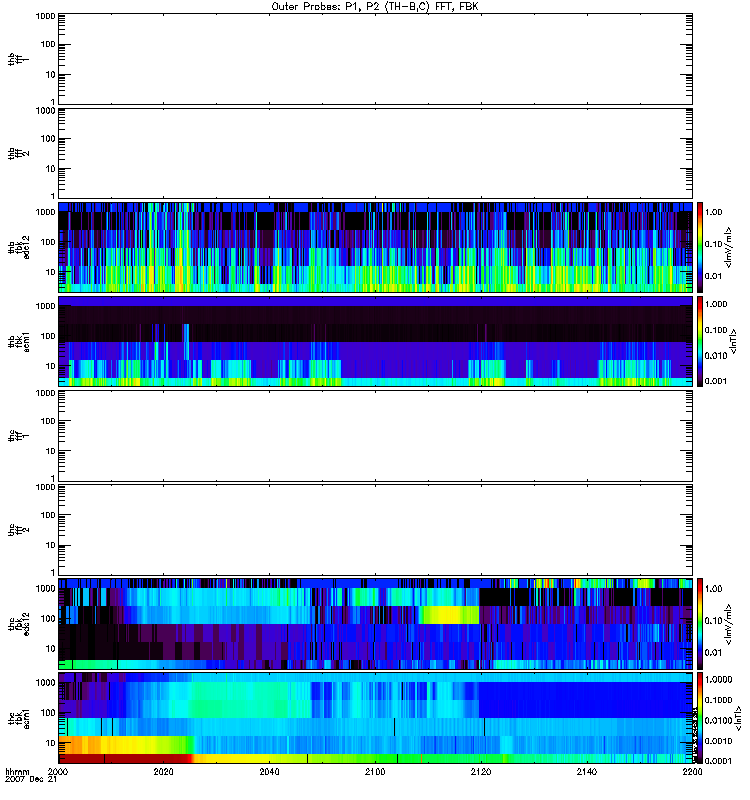
Task: Click the second empty thc FFT panel
Action: pos(375,529)
